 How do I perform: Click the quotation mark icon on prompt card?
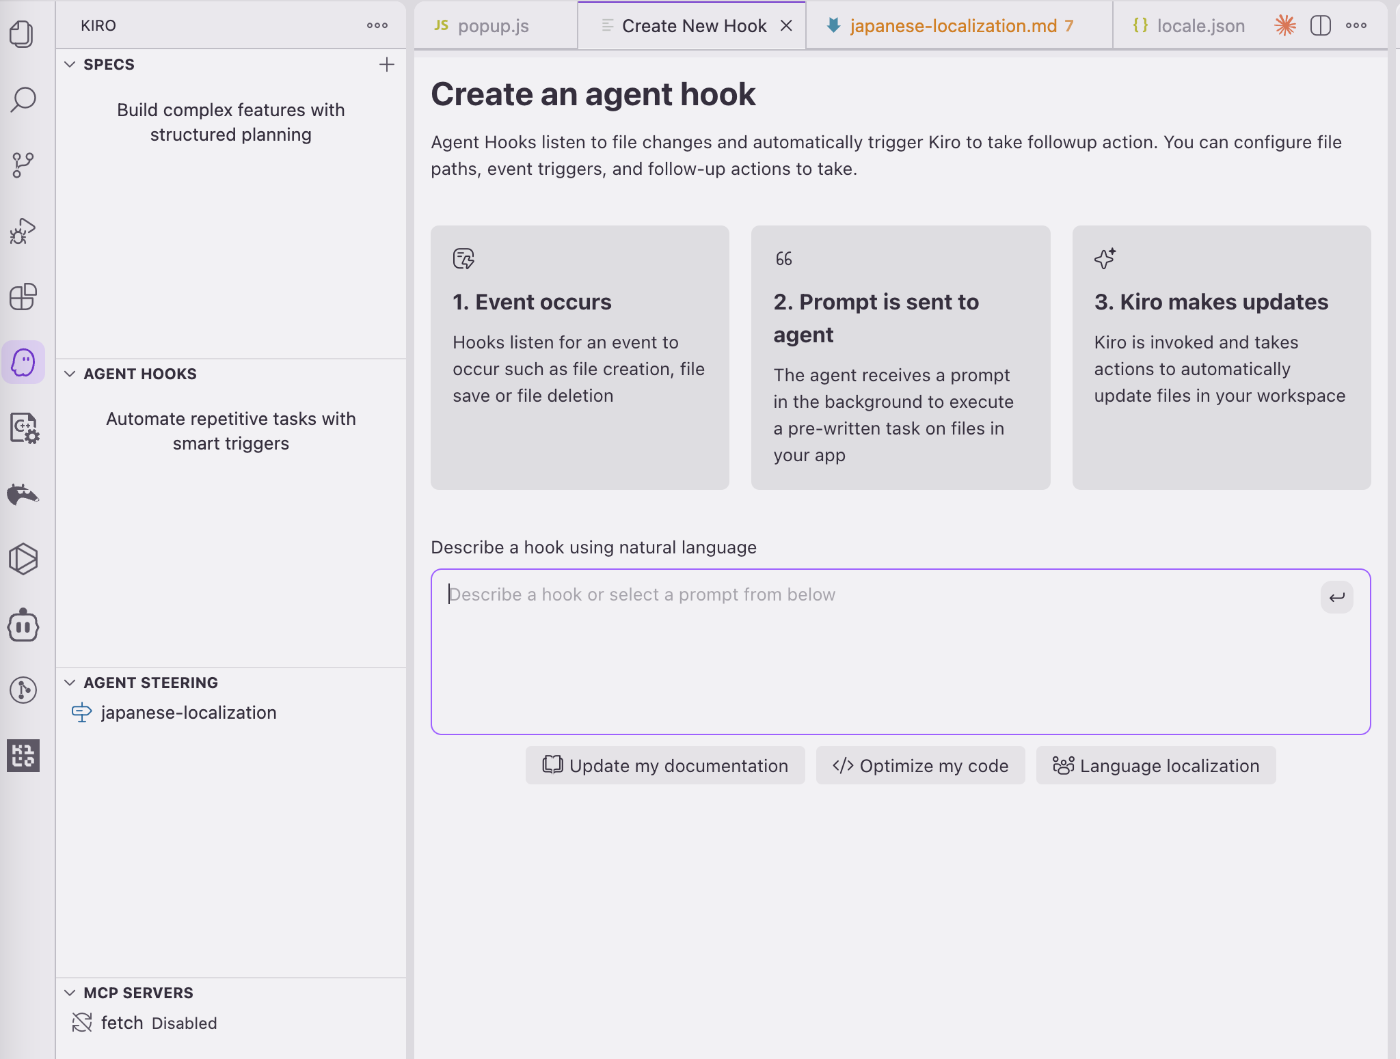click(784, 259)
